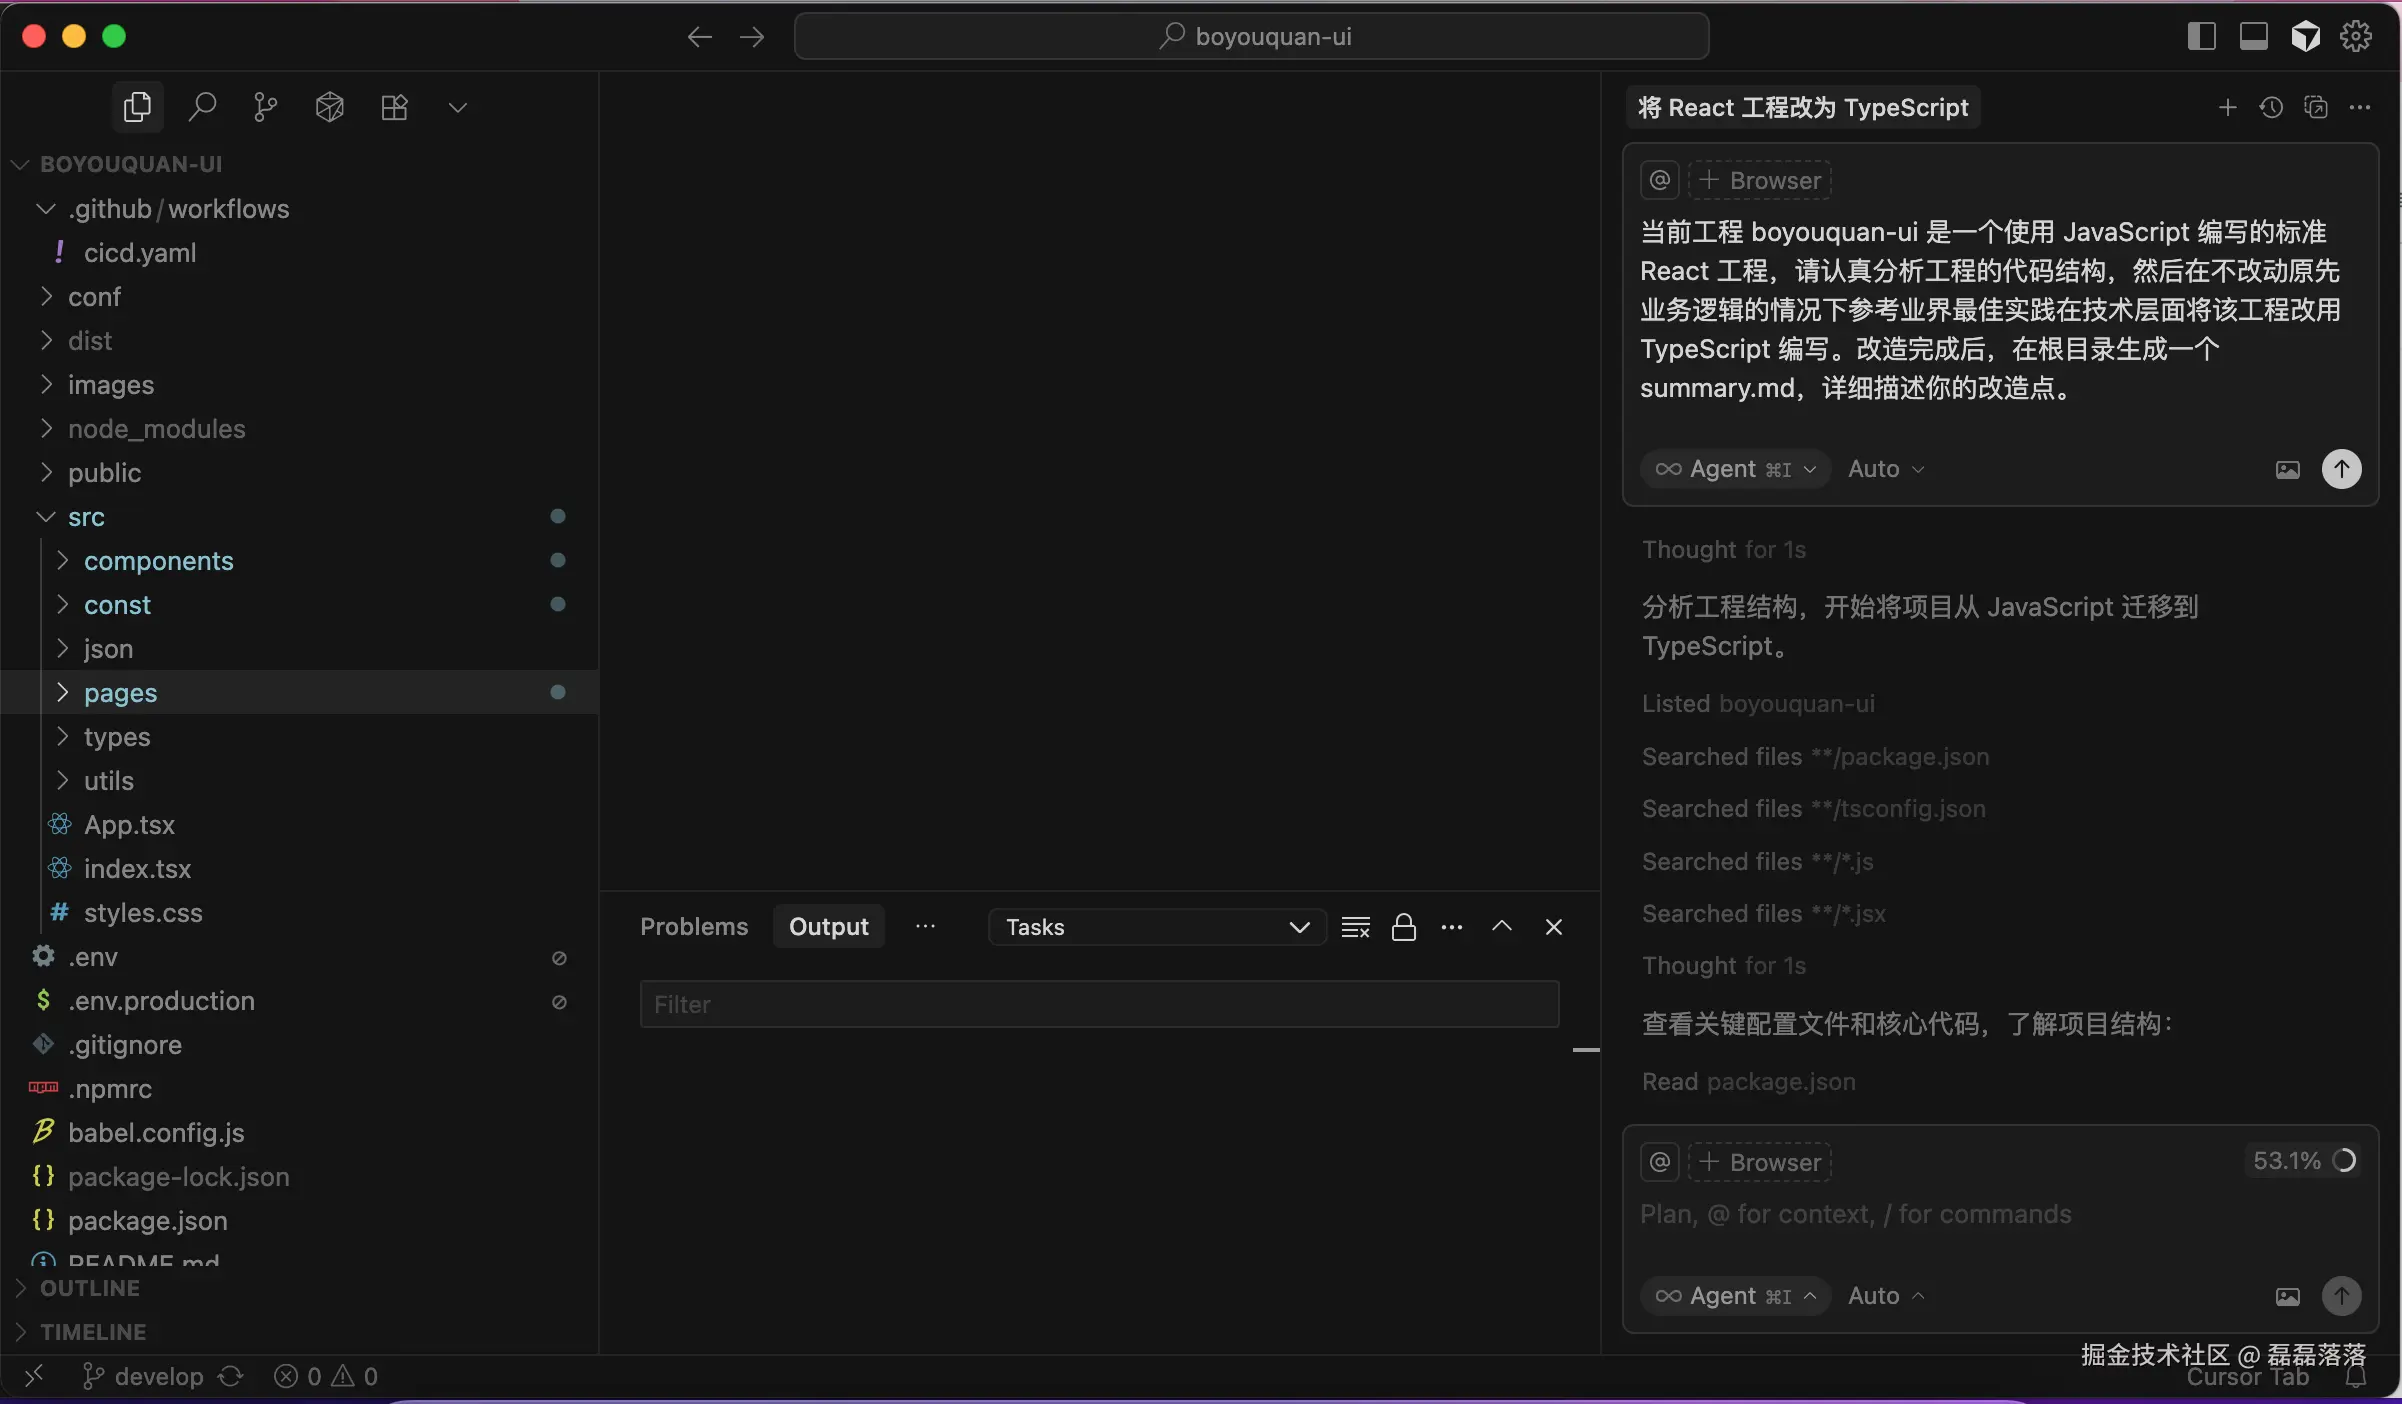
Task: Click the Browser context button in chat
Action: coord(1762,1162)
